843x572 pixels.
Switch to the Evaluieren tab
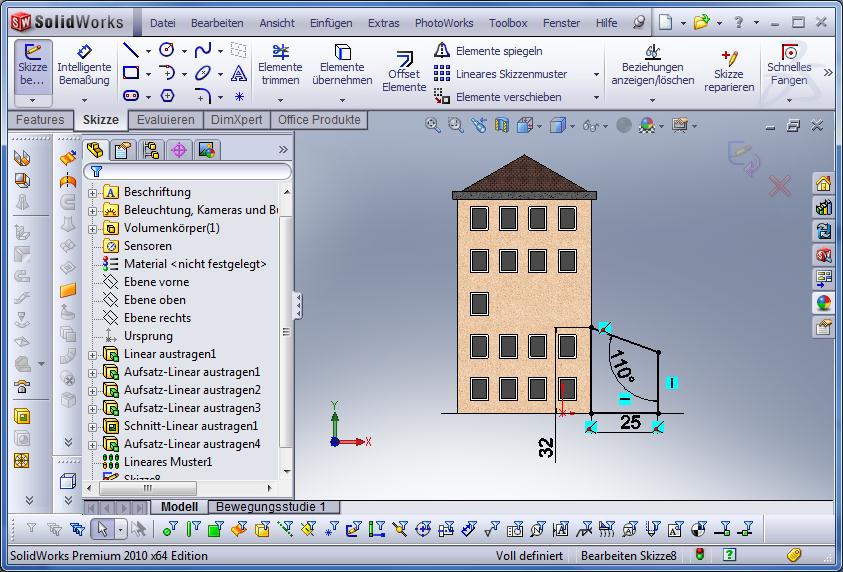click(165, 120)
